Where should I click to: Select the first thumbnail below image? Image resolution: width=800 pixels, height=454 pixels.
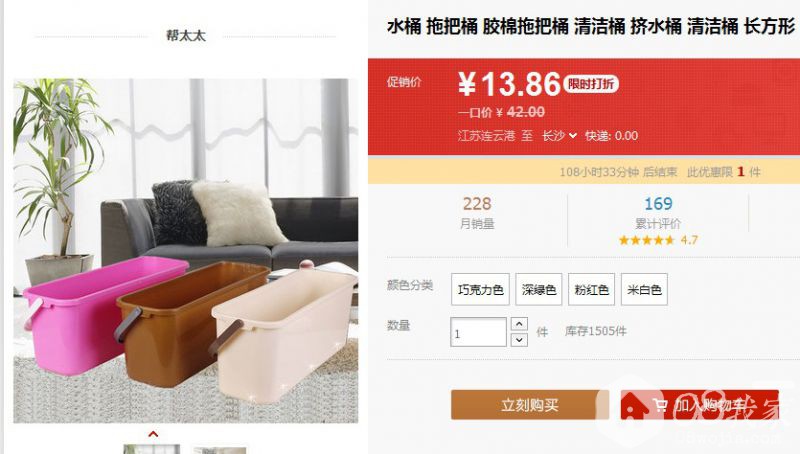[152, 449]
